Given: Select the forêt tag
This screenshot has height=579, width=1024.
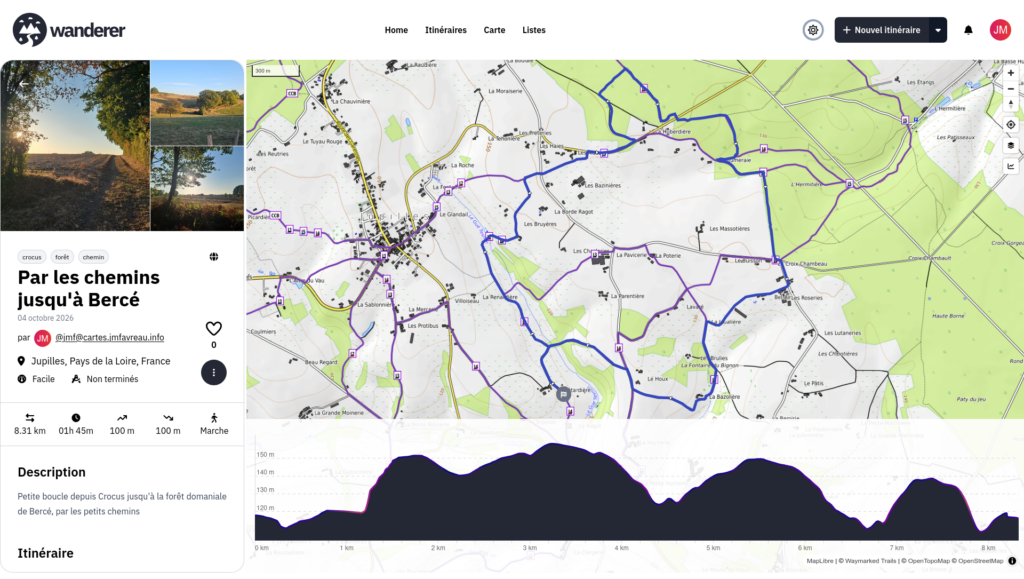Looking at the screenshot, I should (x=62, y=257).
